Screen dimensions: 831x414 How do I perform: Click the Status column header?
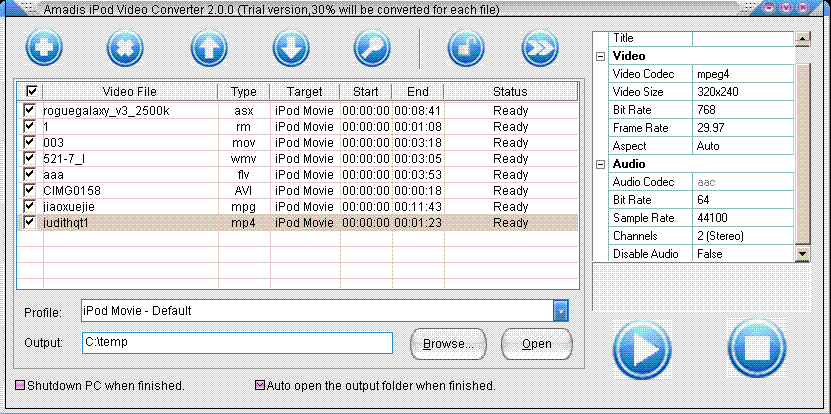pos(510,91)
